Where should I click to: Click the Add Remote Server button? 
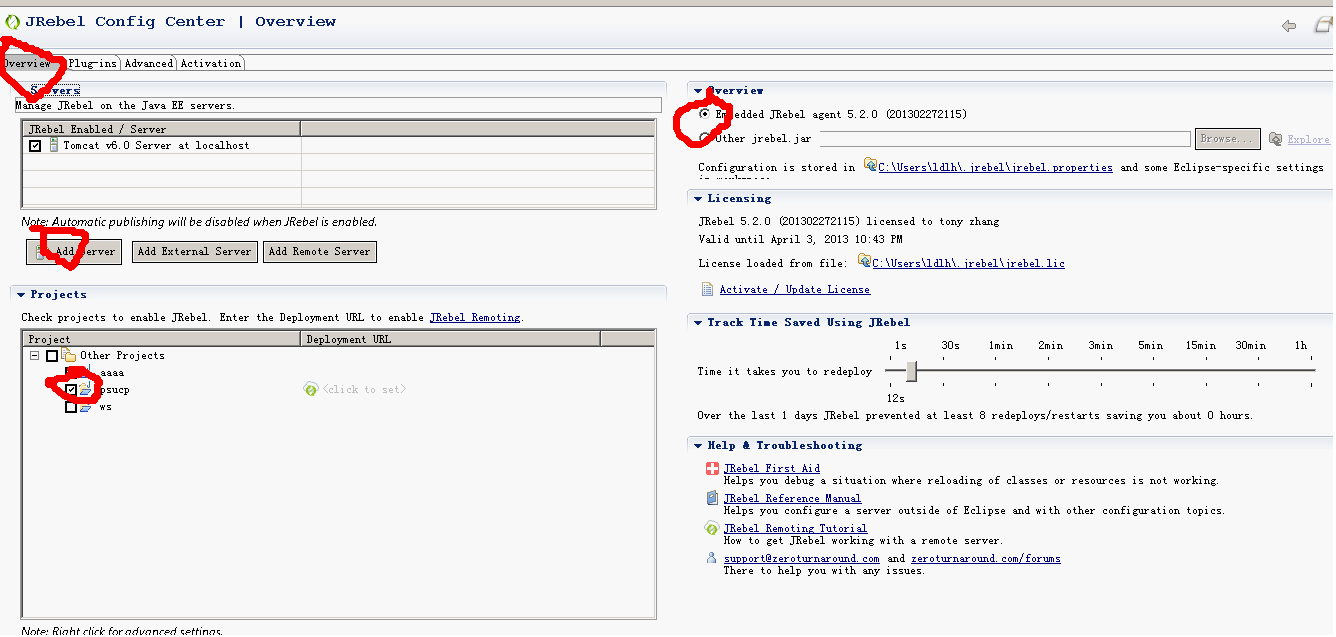tap(320, 251)
